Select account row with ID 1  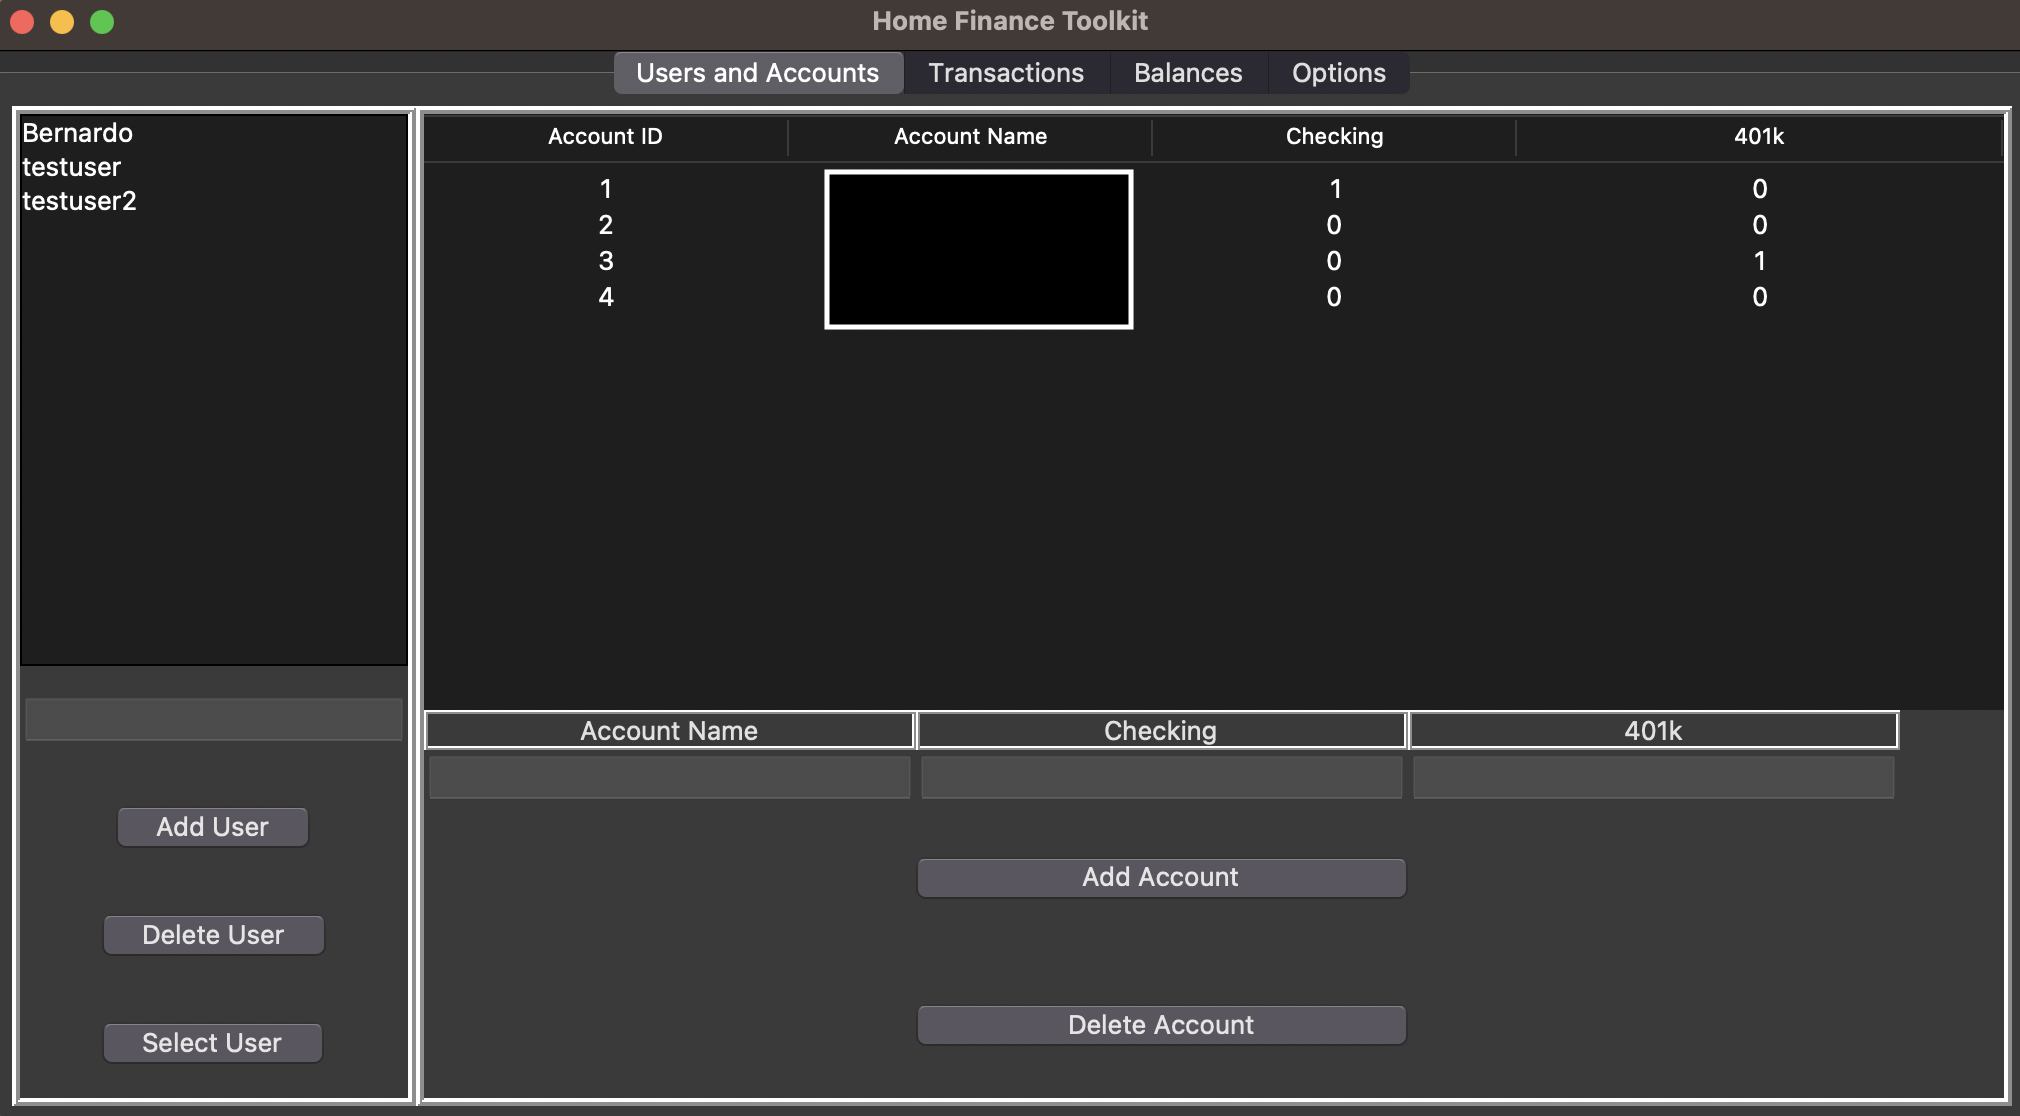coord(1212,189)
